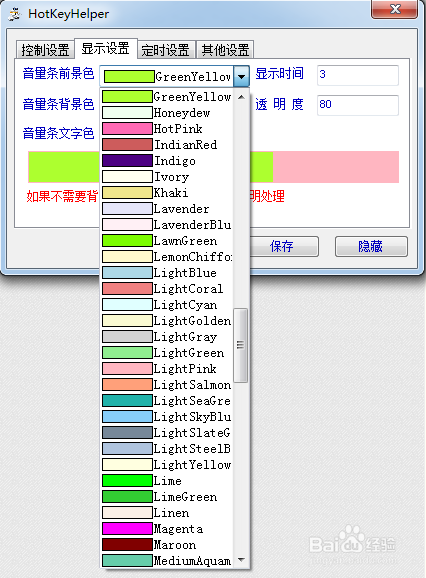Pick LightSalmon from the color list
The height and width of the screenshot is (578, 426).
167,385
